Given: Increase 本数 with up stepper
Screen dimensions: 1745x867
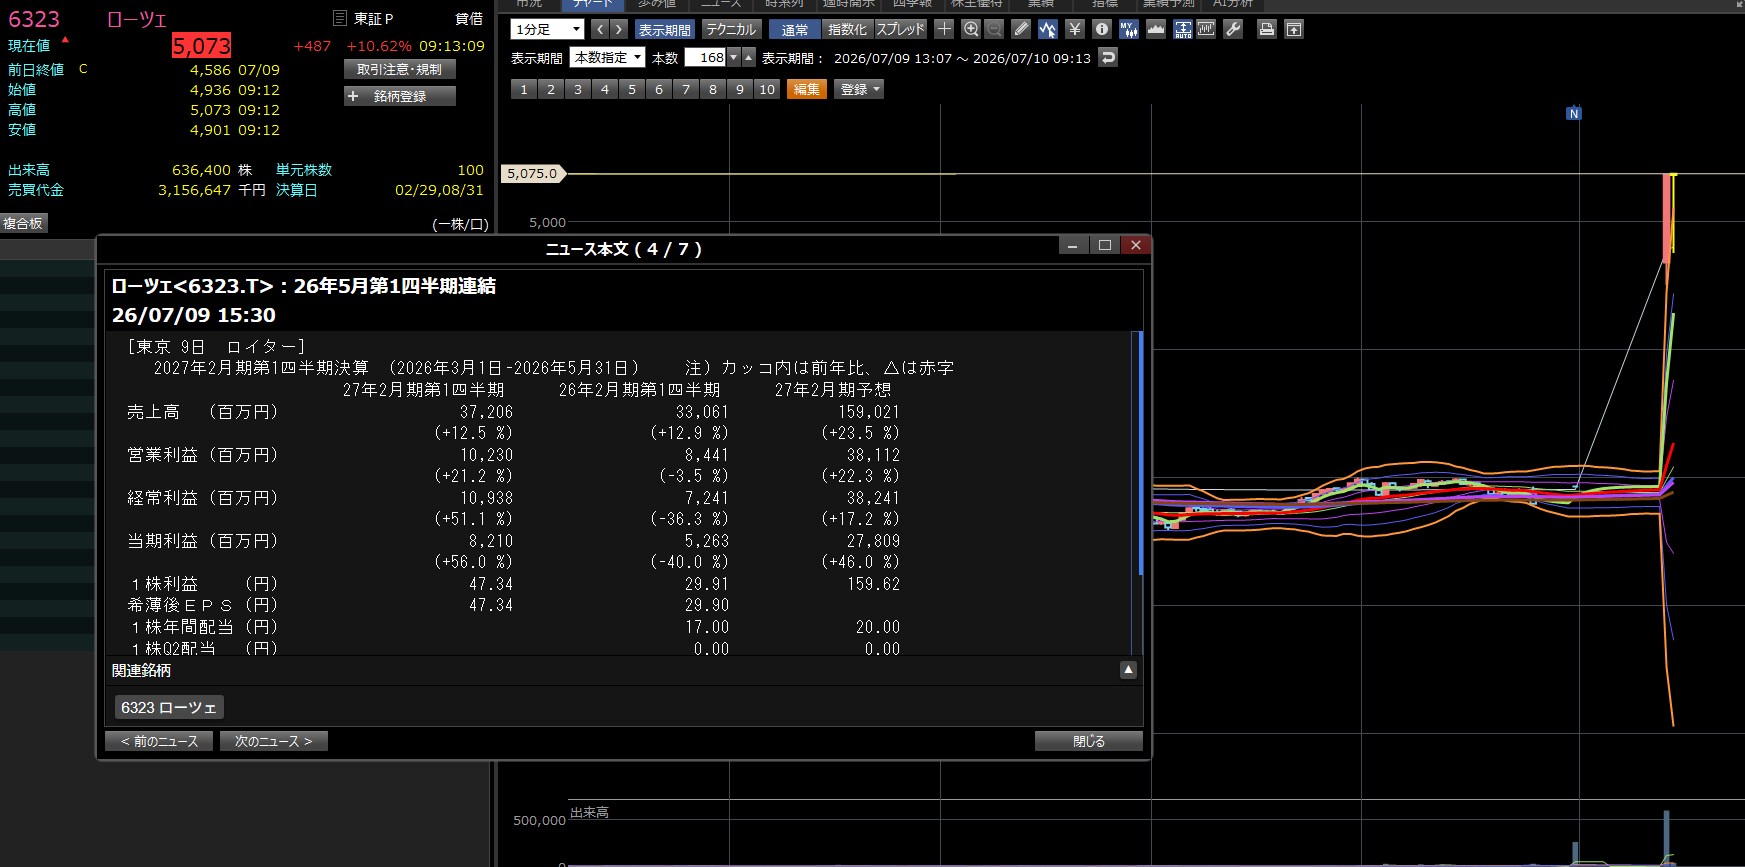Looking at the screenshot, I should 748,57.
